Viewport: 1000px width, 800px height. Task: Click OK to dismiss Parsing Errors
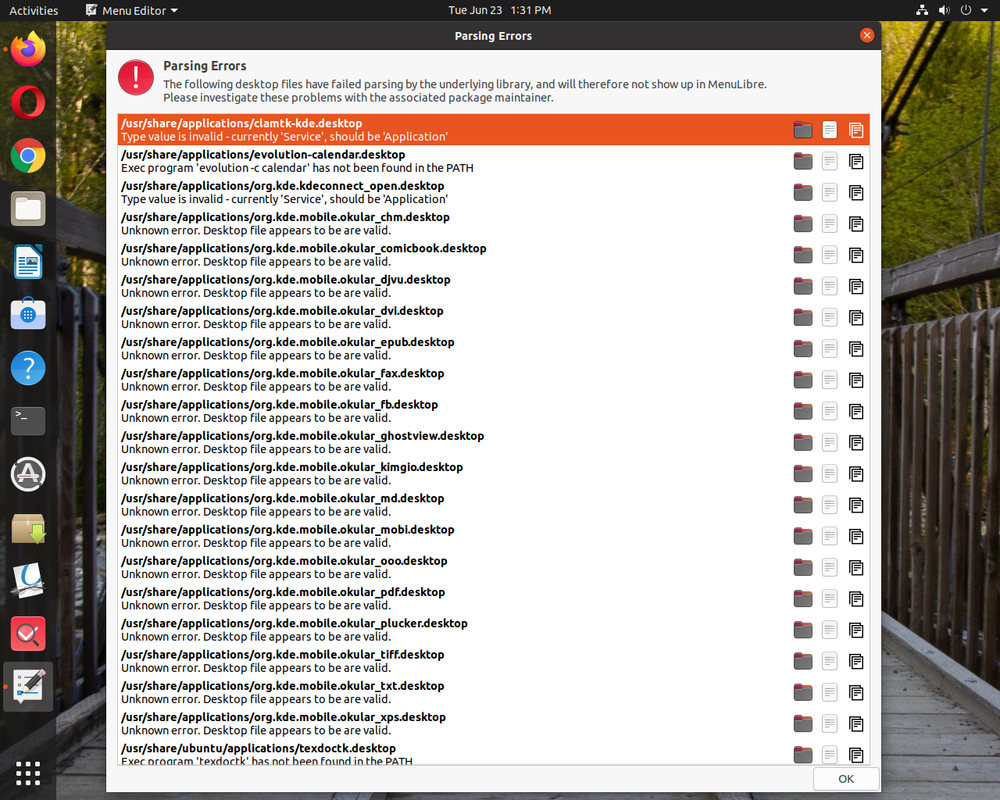click(846, 779)
